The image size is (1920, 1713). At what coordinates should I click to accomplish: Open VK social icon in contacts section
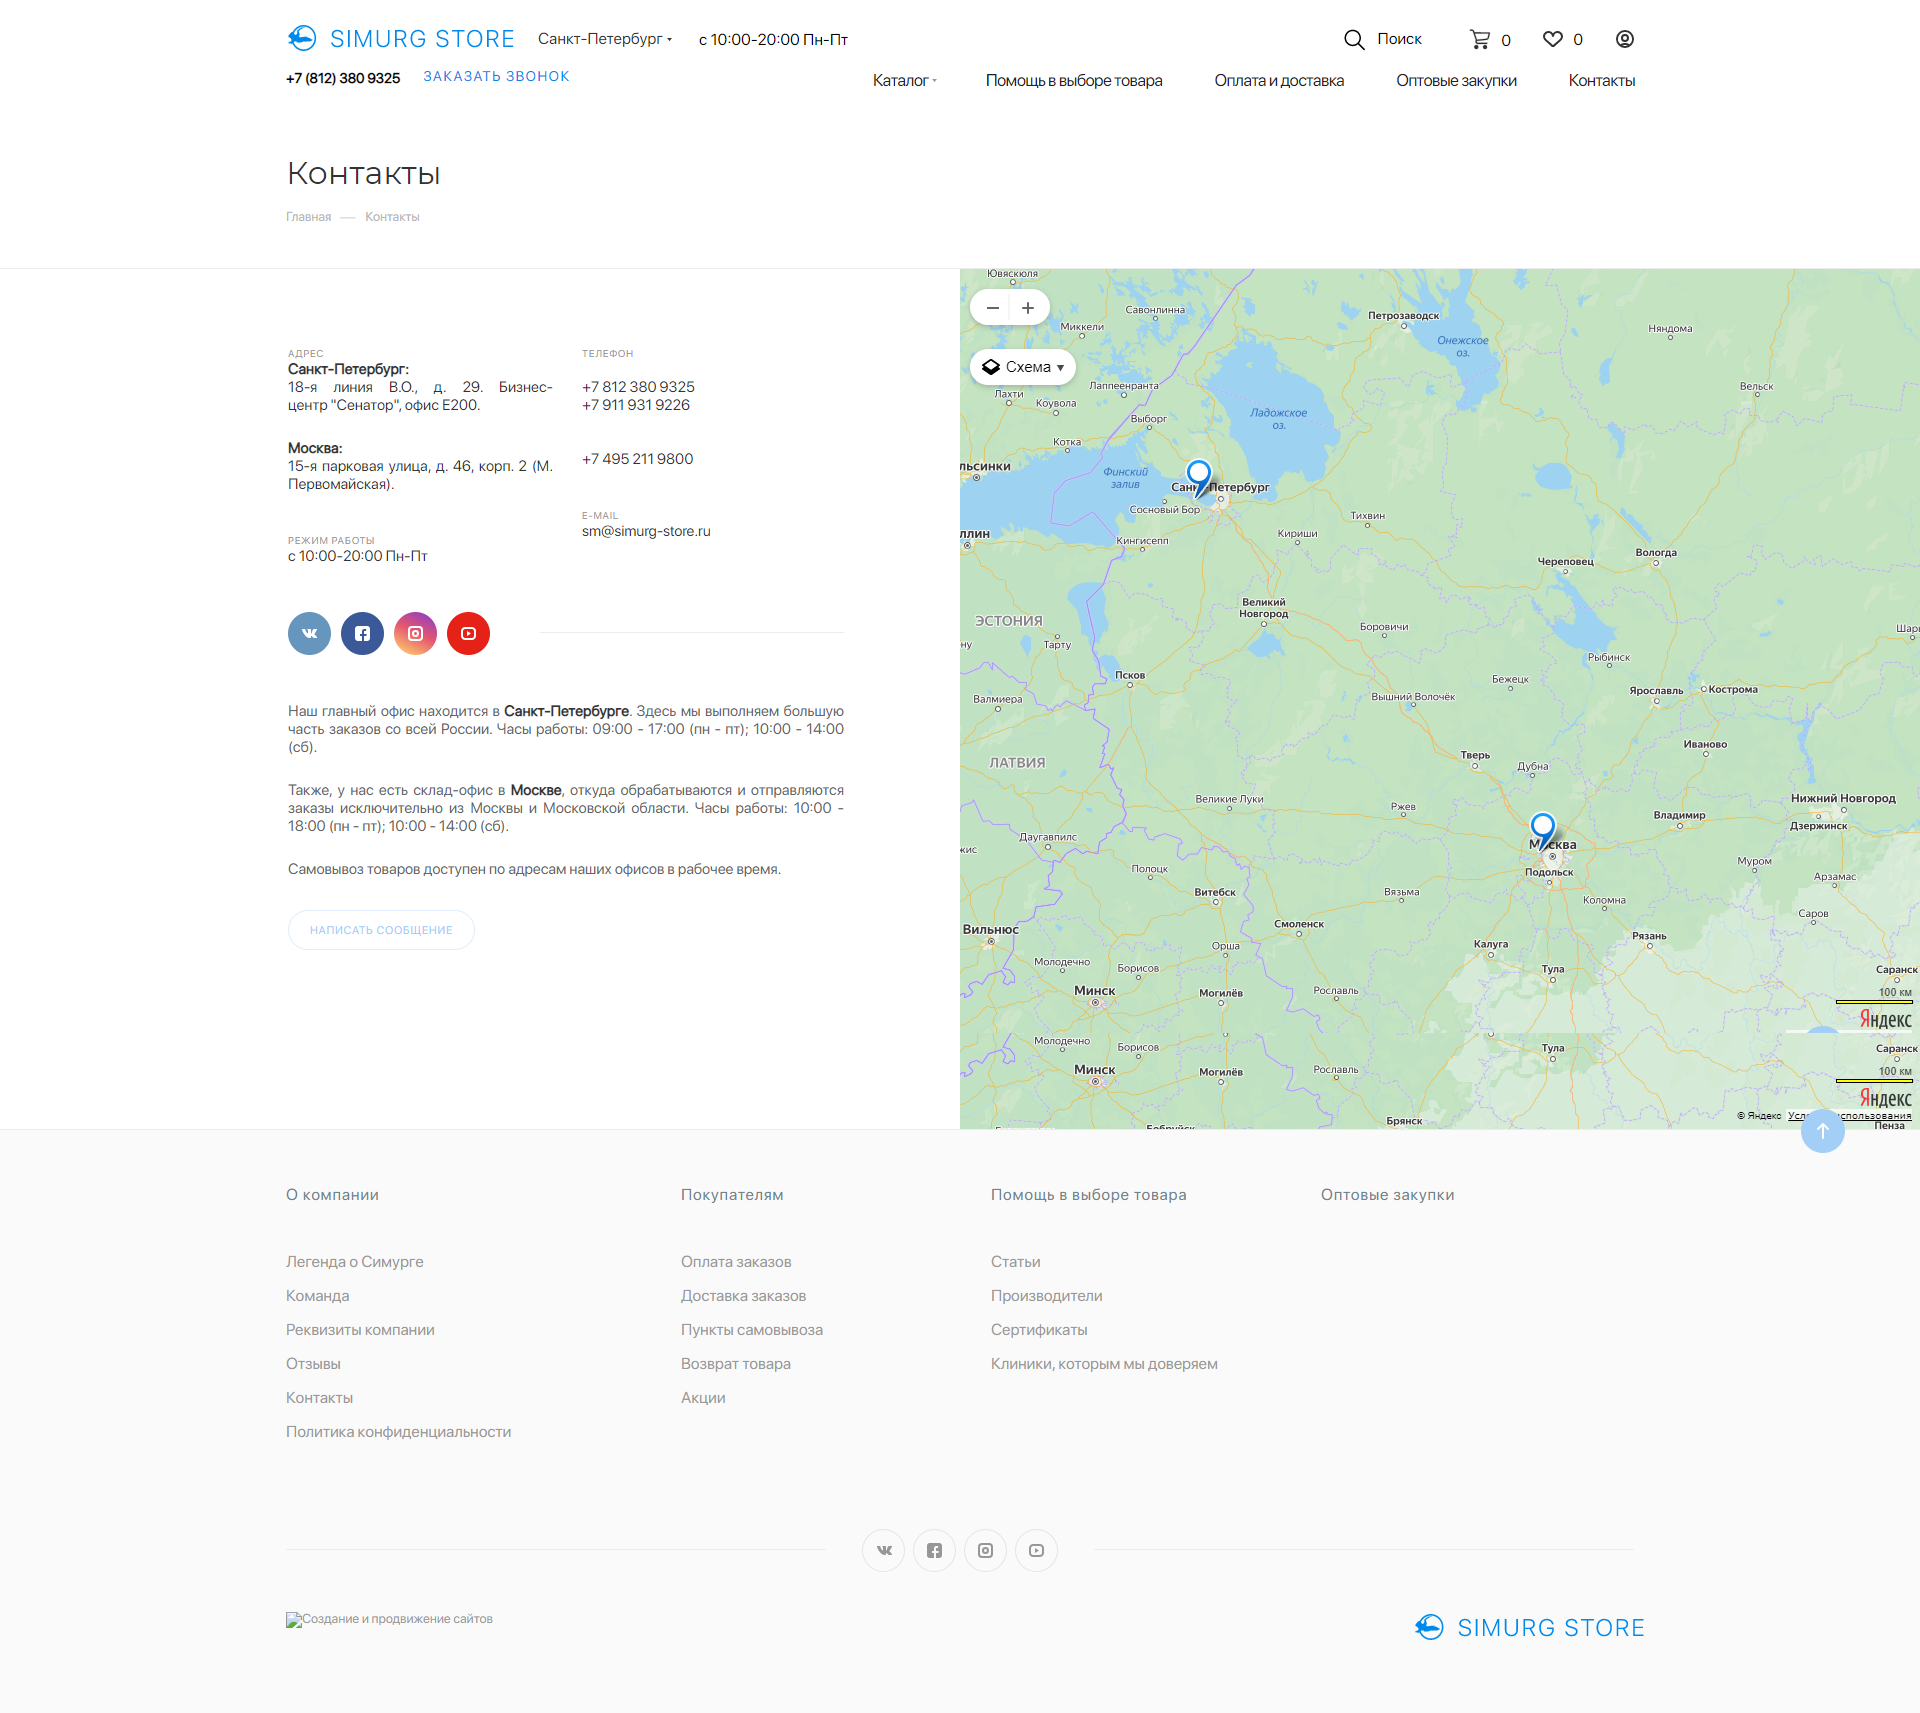click(309, 633)
